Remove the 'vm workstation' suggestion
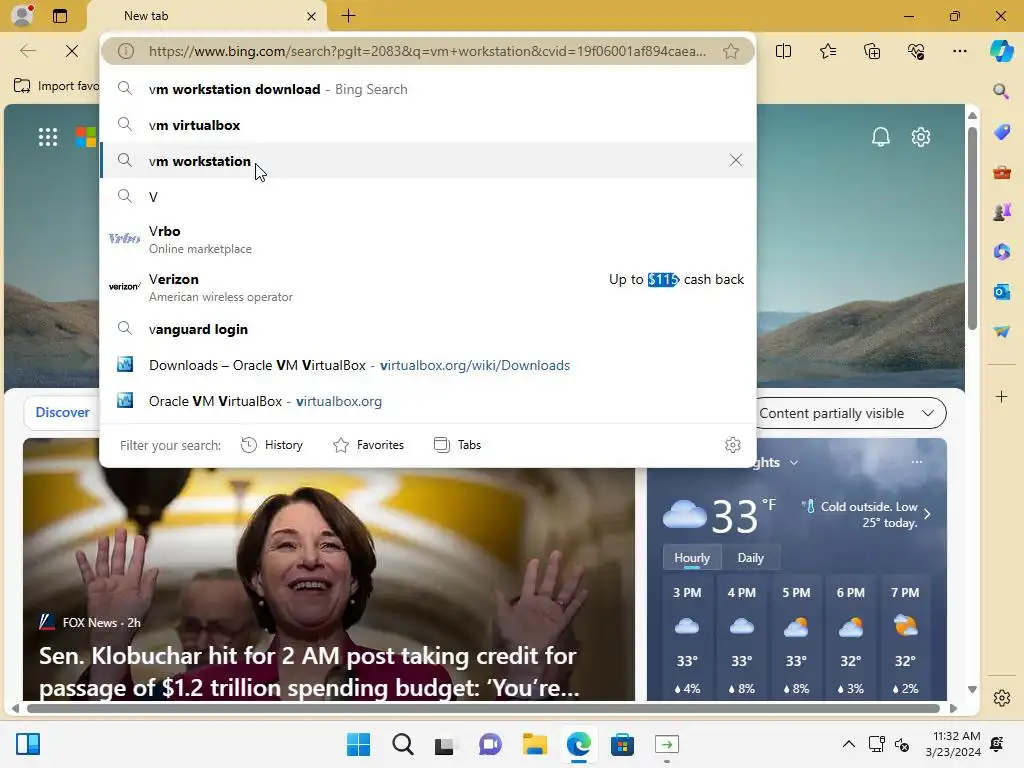The height and width of the screenshot is (768, 1024). 735,160
